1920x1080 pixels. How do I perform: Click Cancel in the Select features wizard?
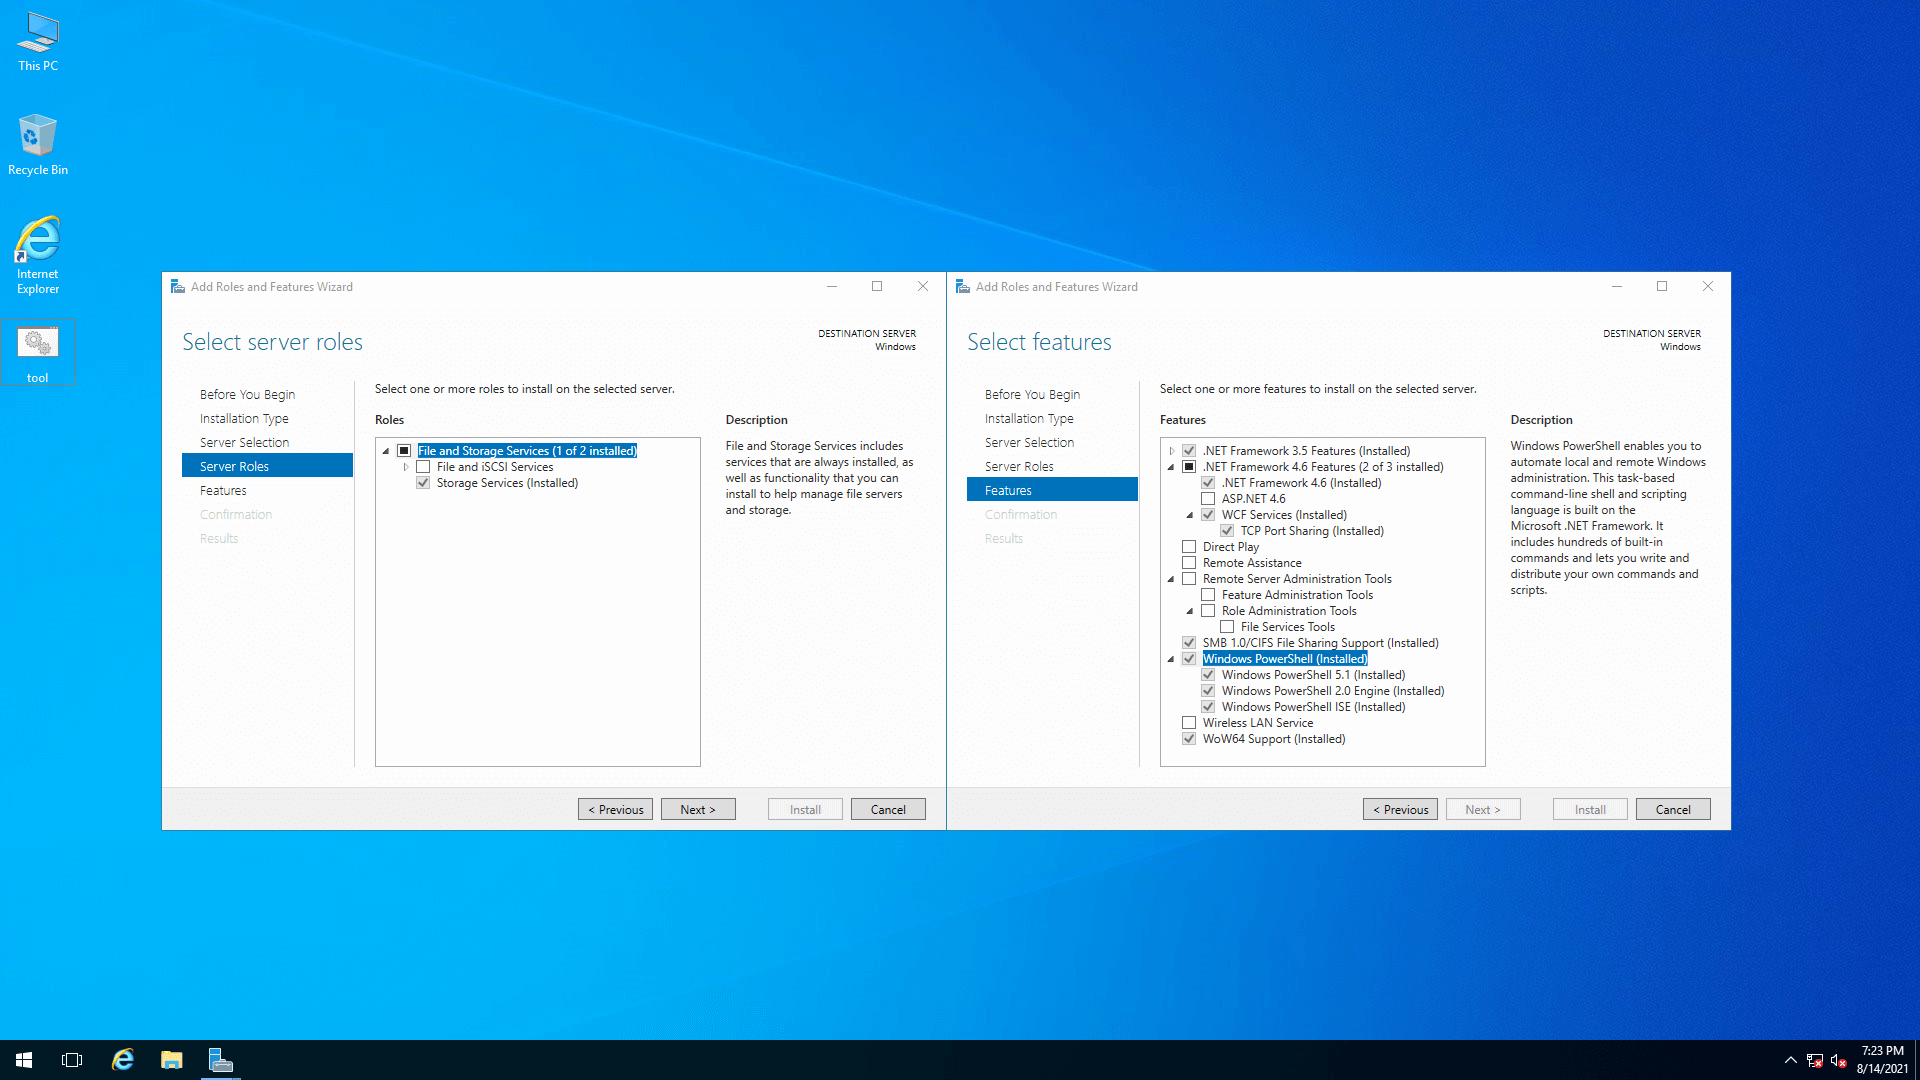tap(1672, 809)
